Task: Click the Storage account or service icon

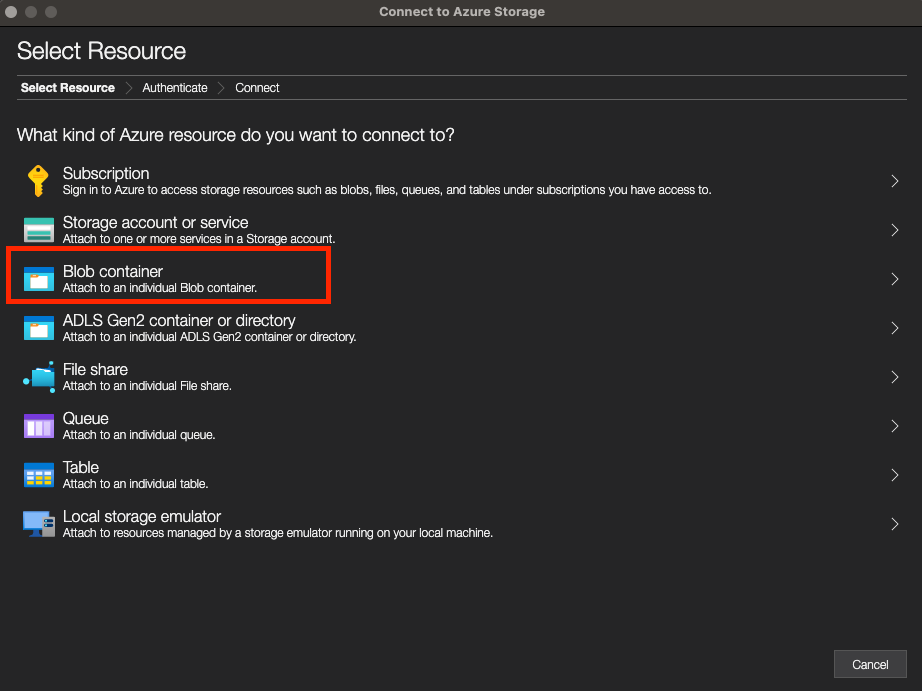Action: [x=38, y=230]
